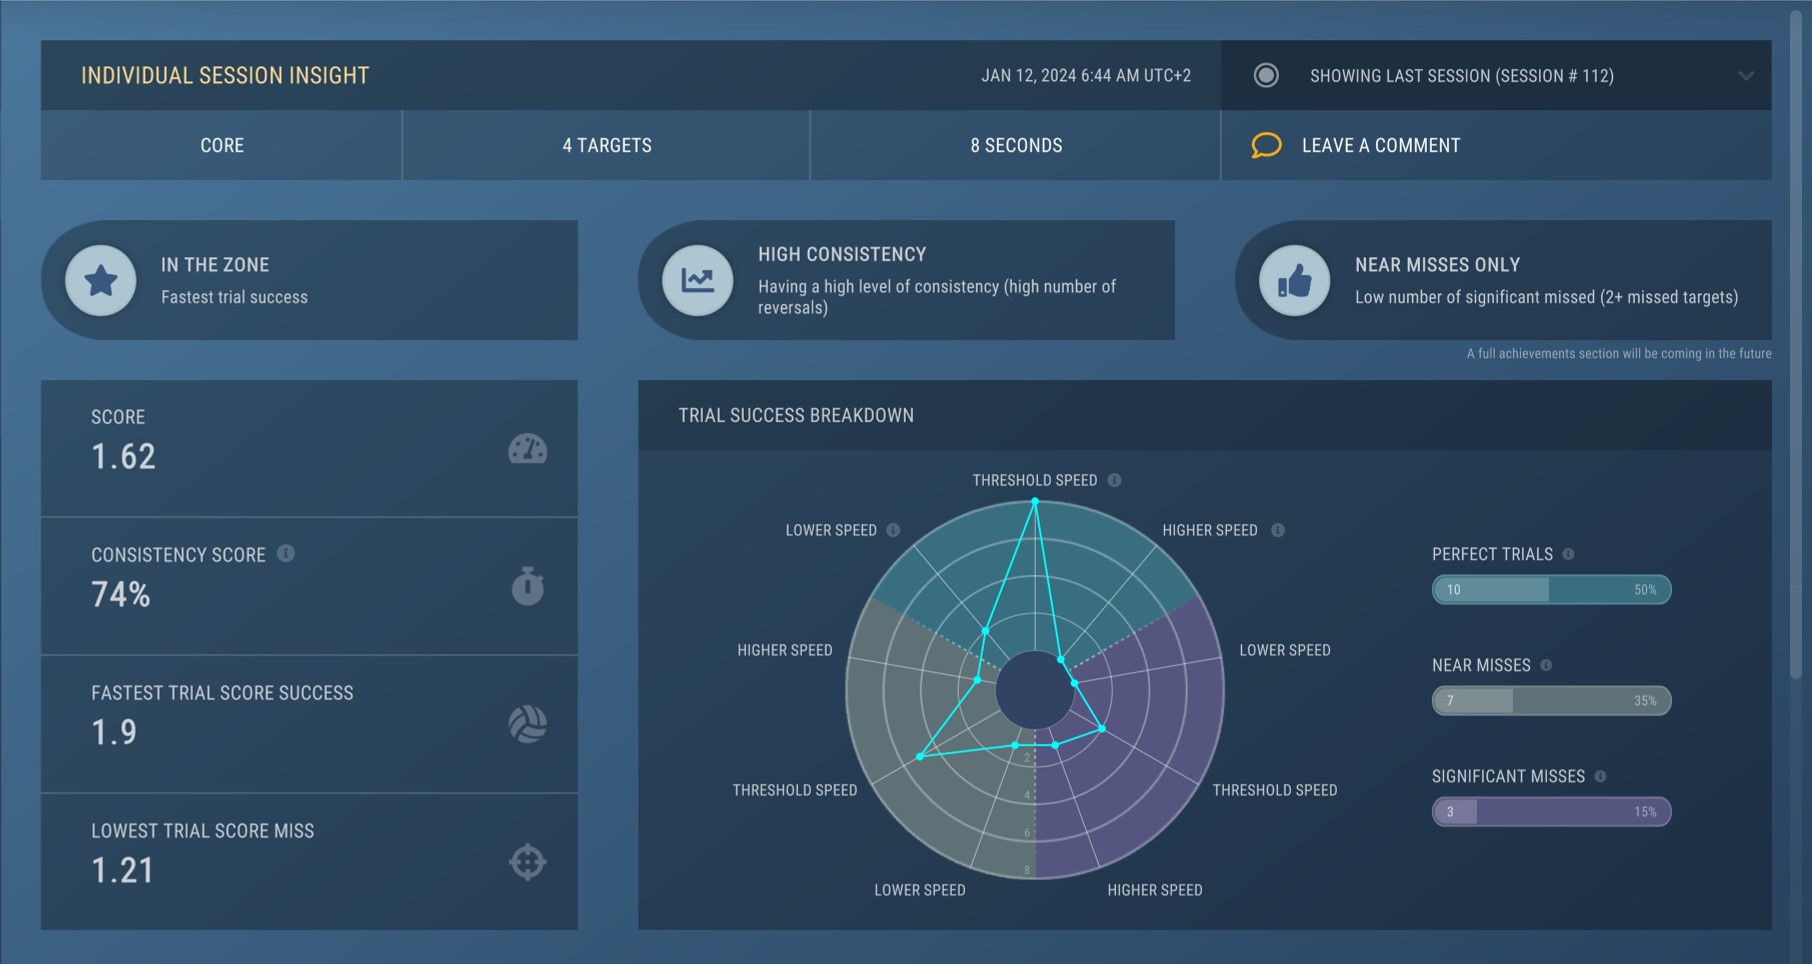Click the speech bubble icon for comments
Screen dimensions: 1812x964
[1266, 145]
